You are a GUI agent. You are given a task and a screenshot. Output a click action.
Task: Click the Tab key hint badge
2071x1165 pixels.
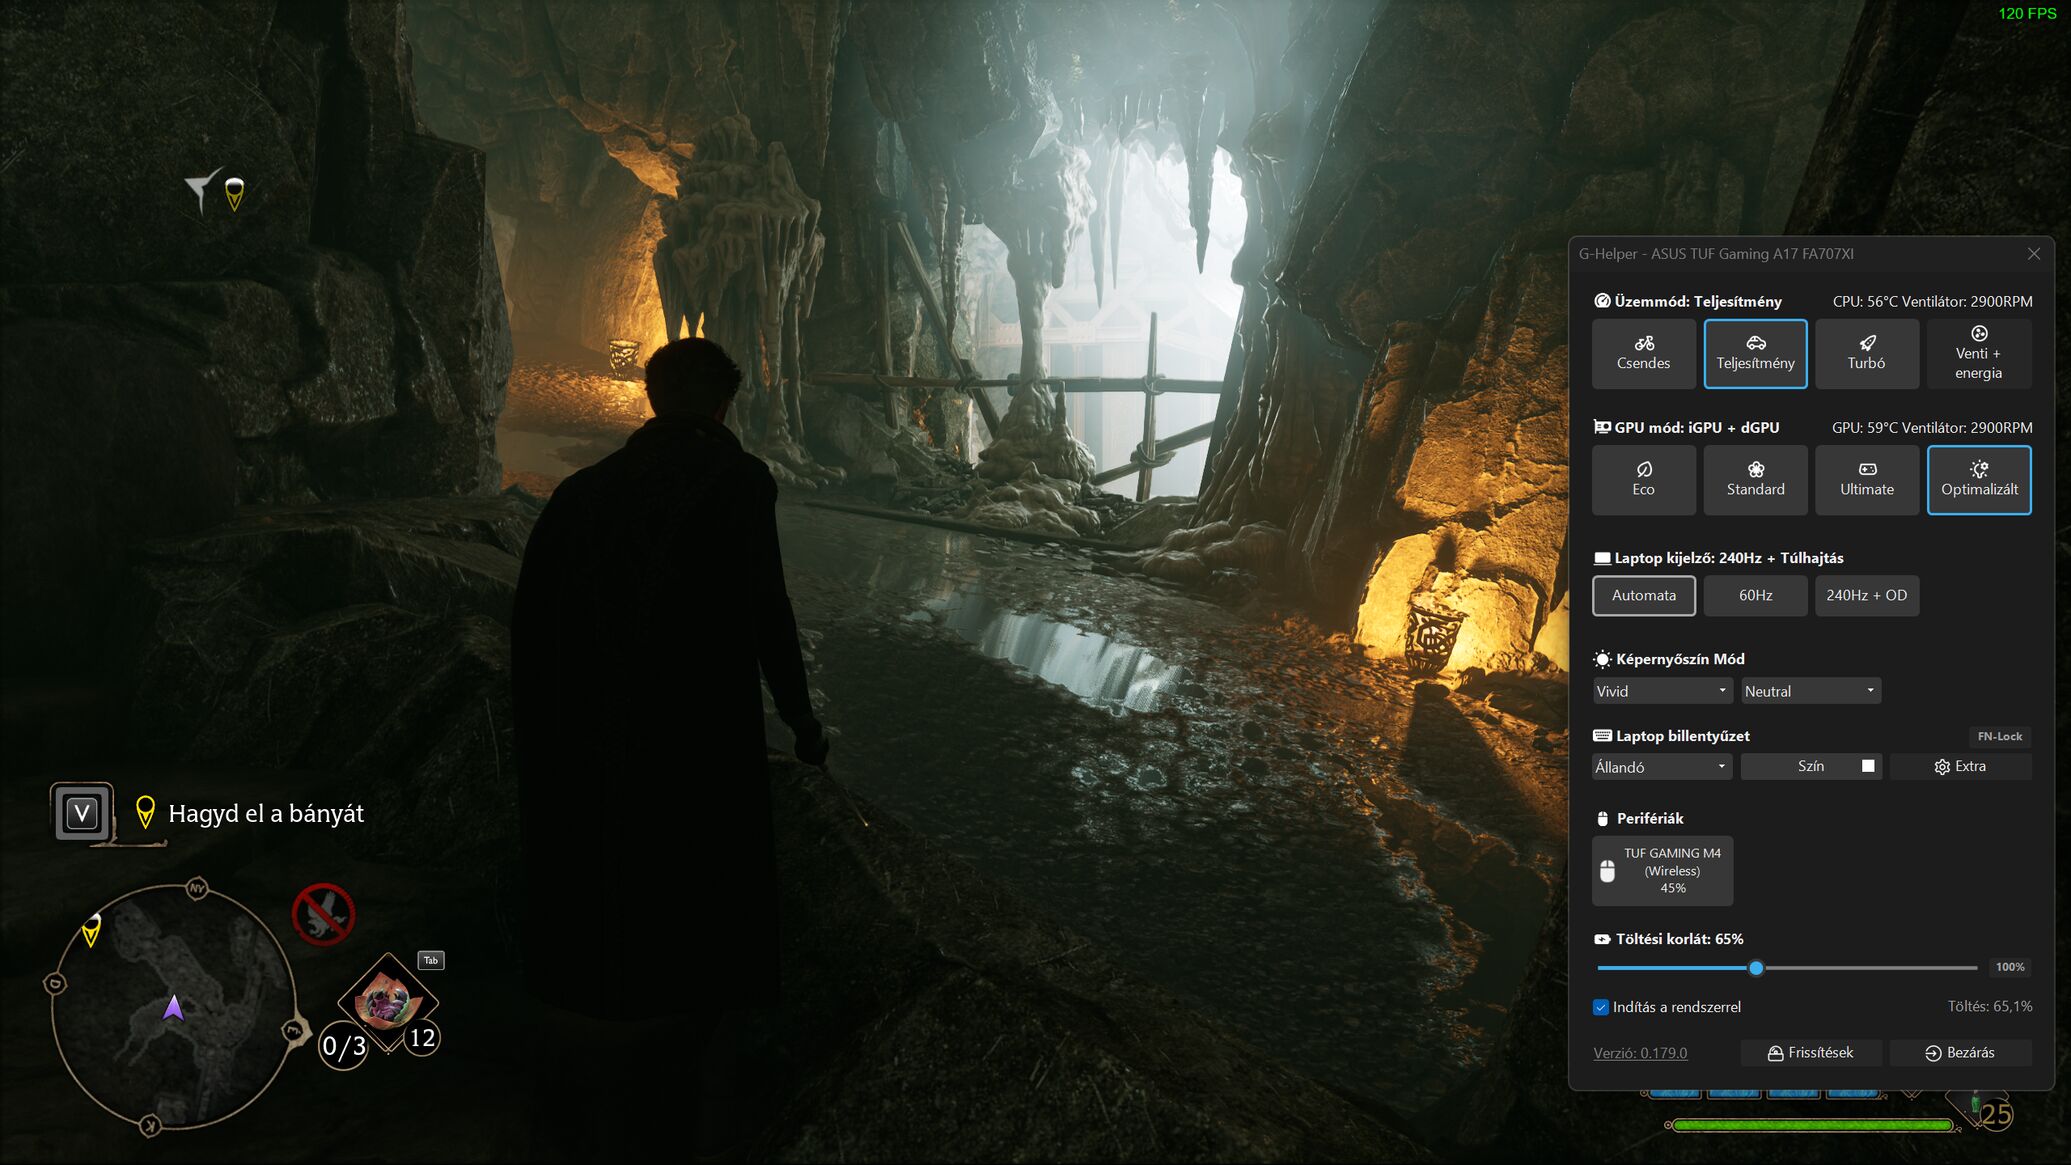(431, 960)
